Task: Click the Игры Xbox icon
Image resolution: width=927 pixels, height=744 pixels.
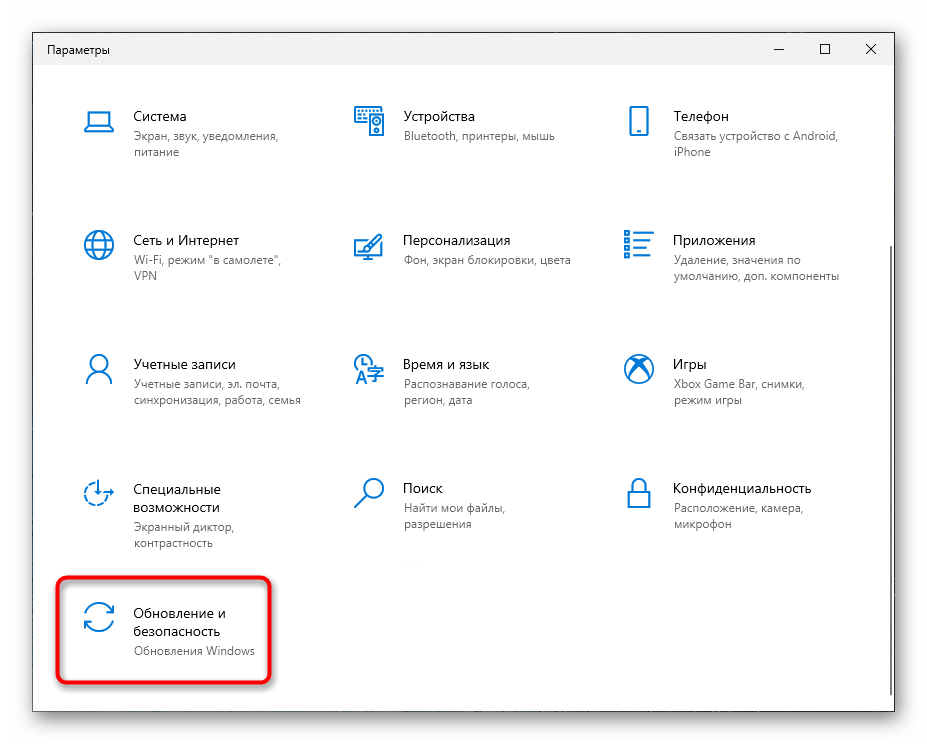Action: click(x=638, y=369)
